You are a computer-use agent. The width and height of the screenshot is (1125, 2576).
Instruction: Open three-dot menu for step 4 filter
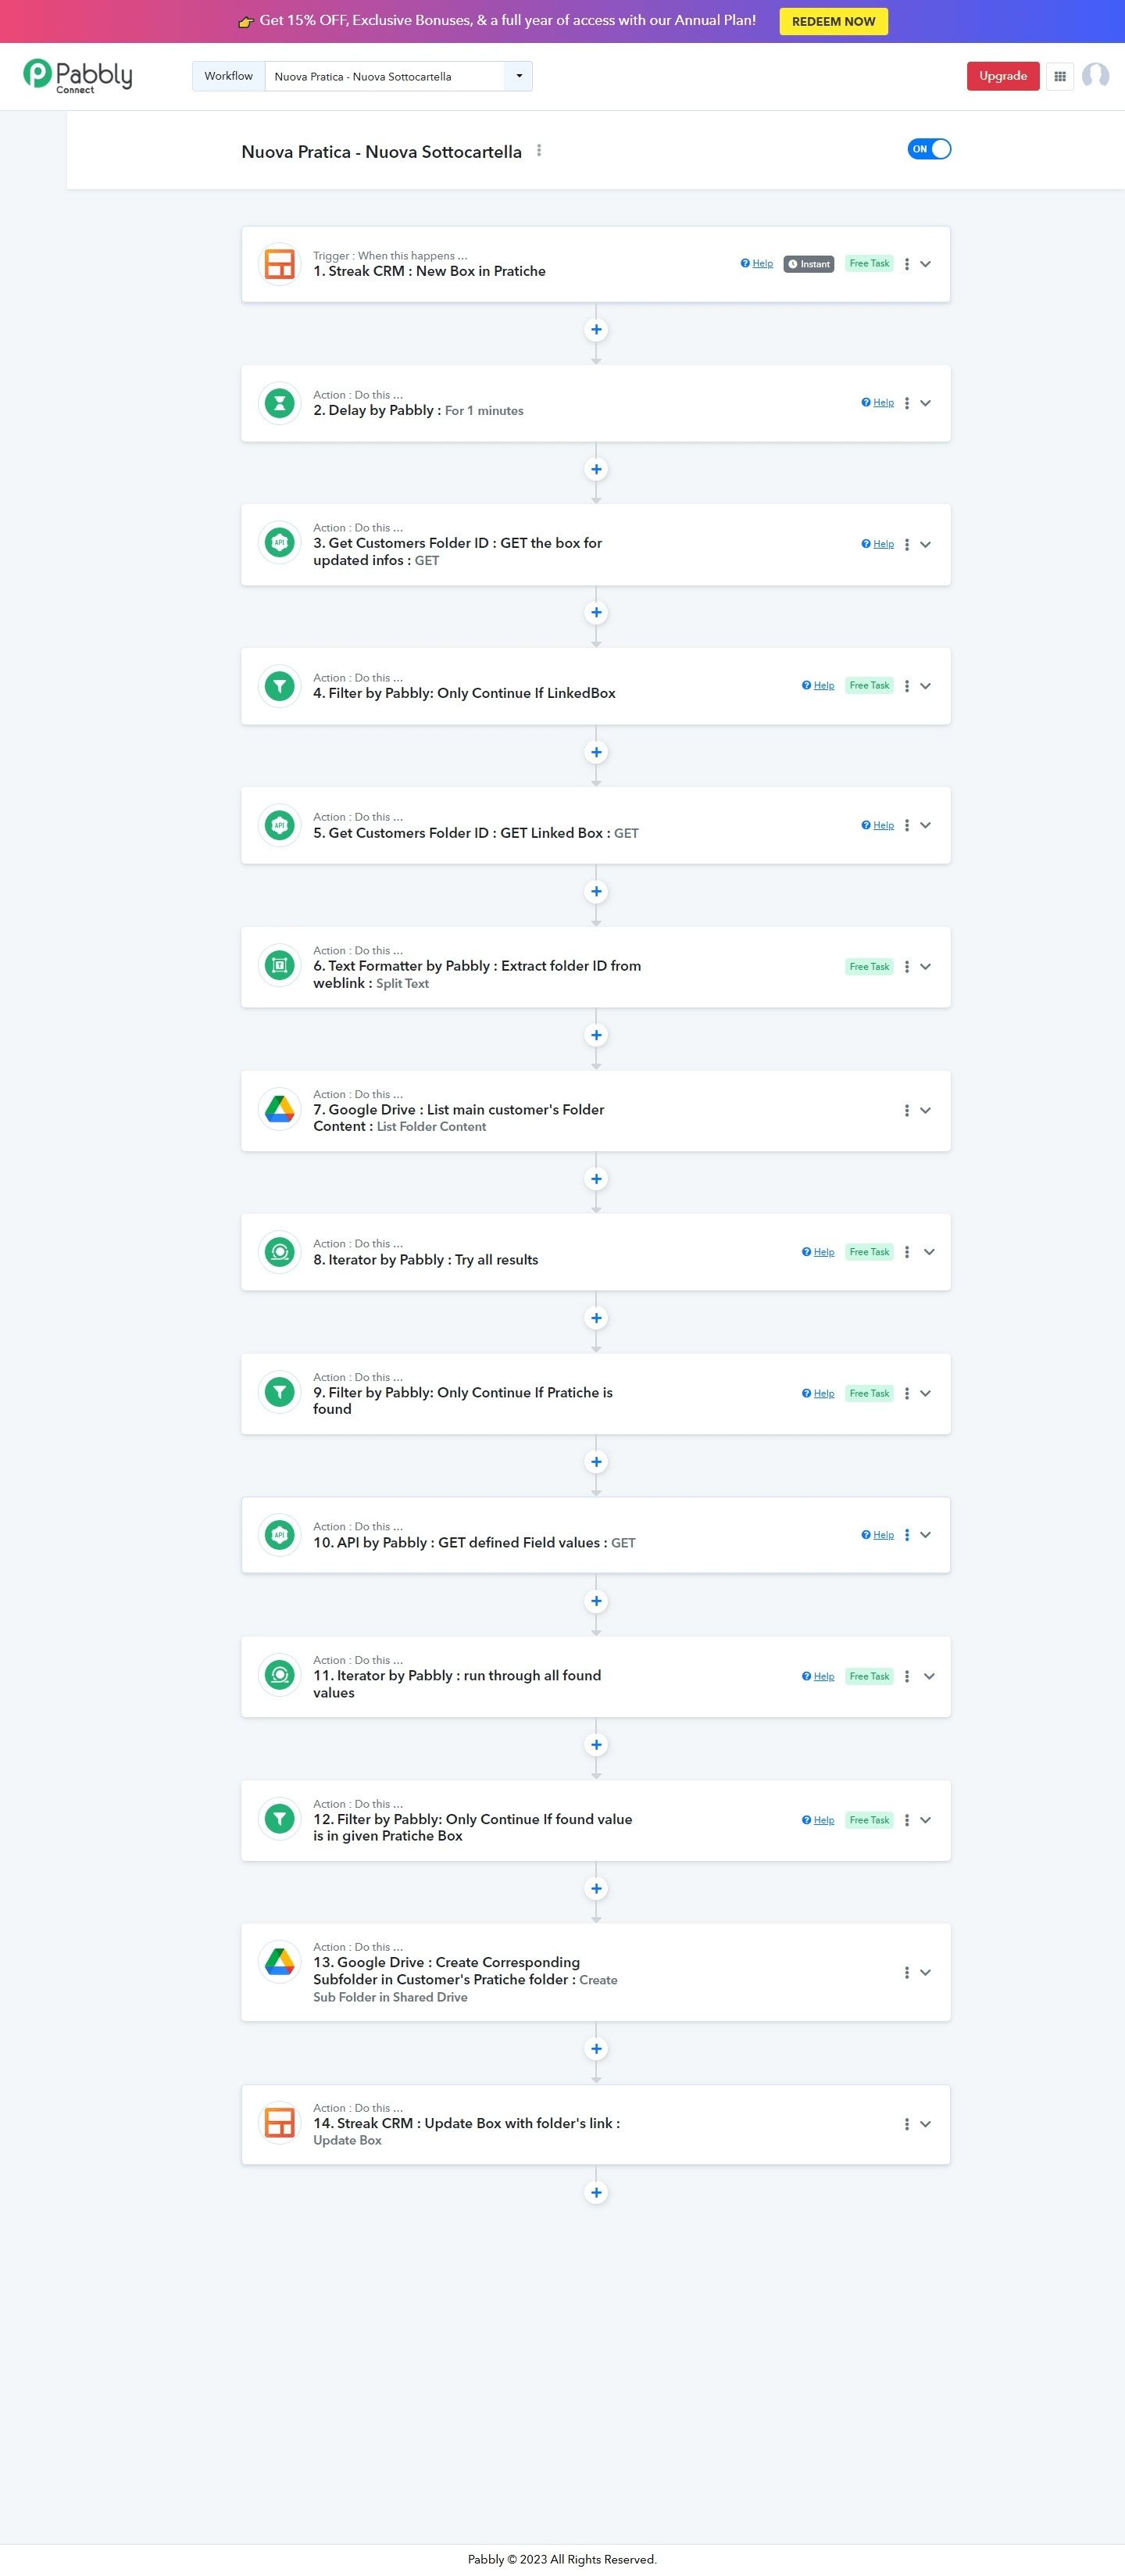[907, 686]
